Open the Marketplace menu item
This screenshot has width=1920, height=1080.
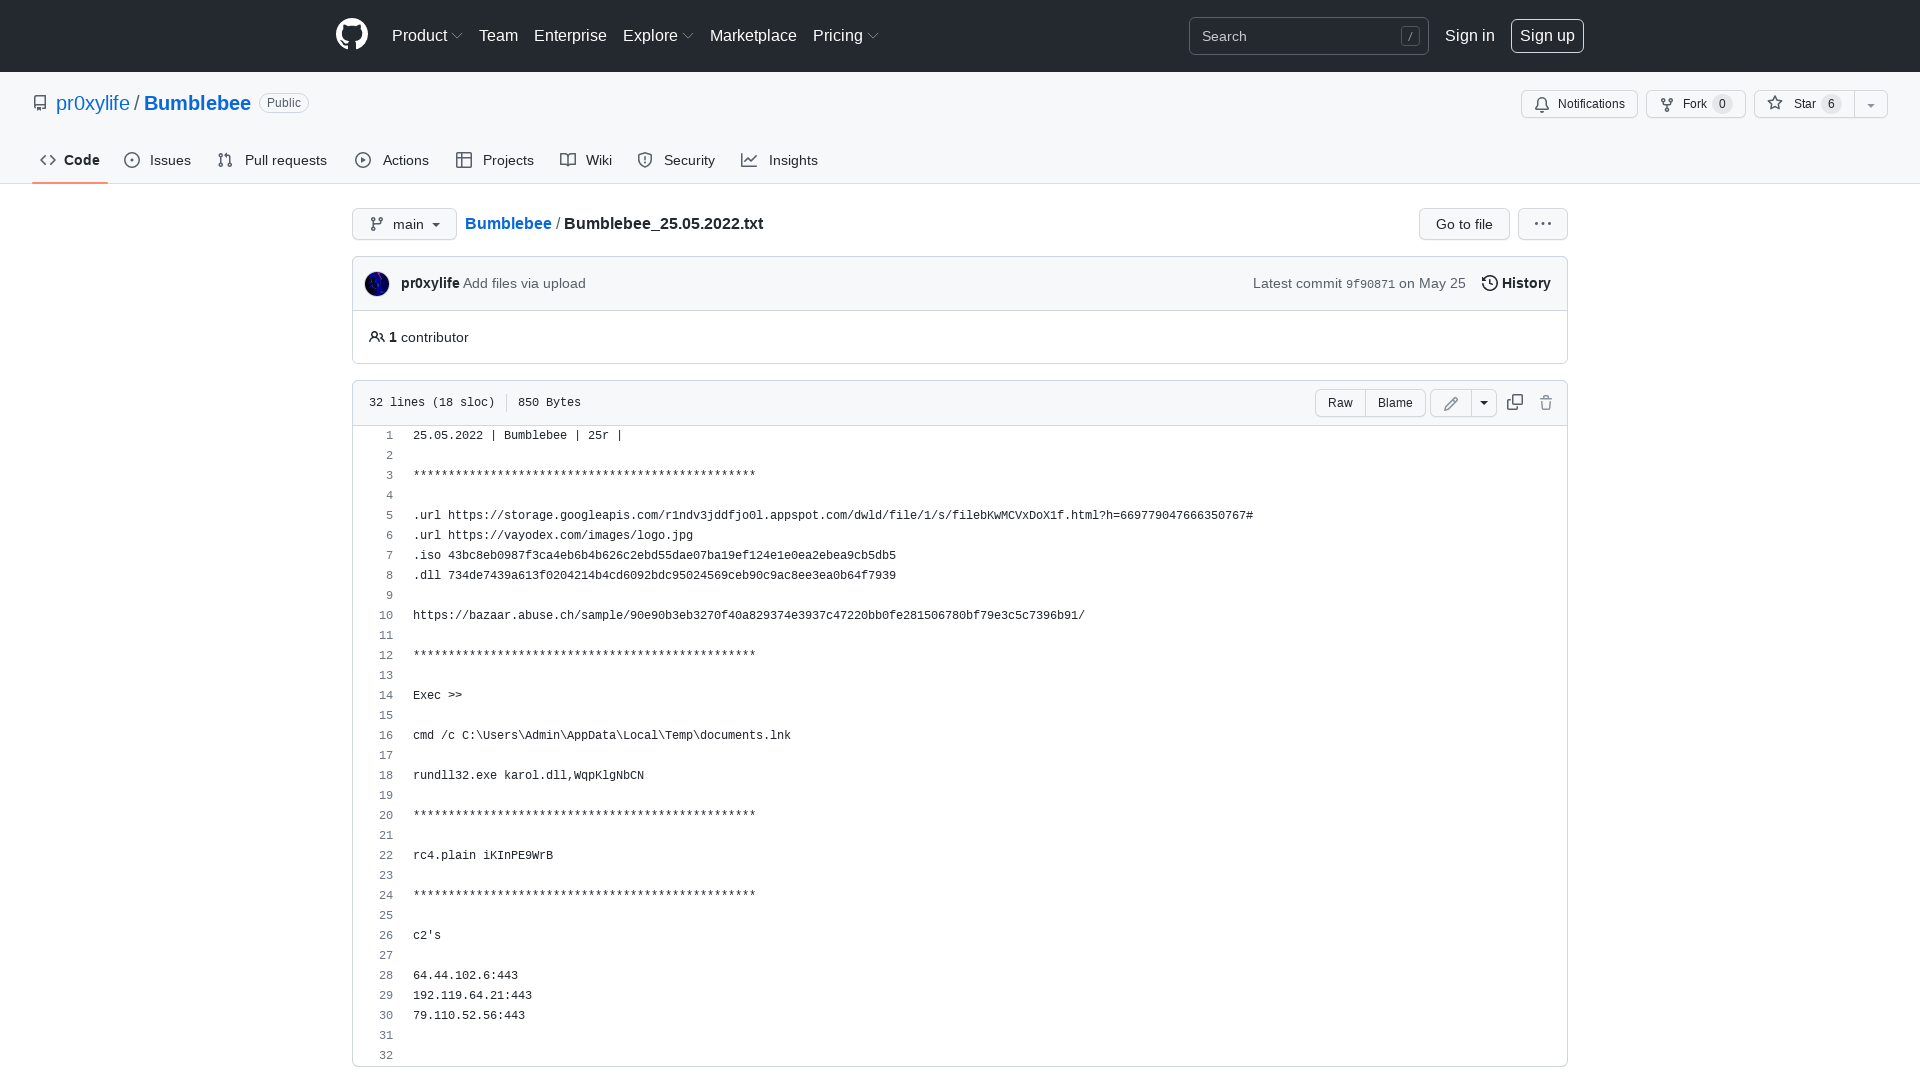(753, 35)
